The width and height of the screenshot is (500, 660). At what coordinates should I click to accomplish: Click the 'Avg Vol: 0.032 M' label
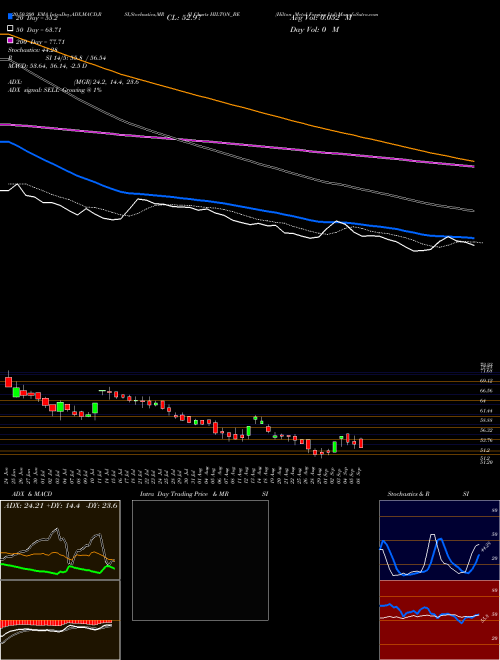coord(321,18)
